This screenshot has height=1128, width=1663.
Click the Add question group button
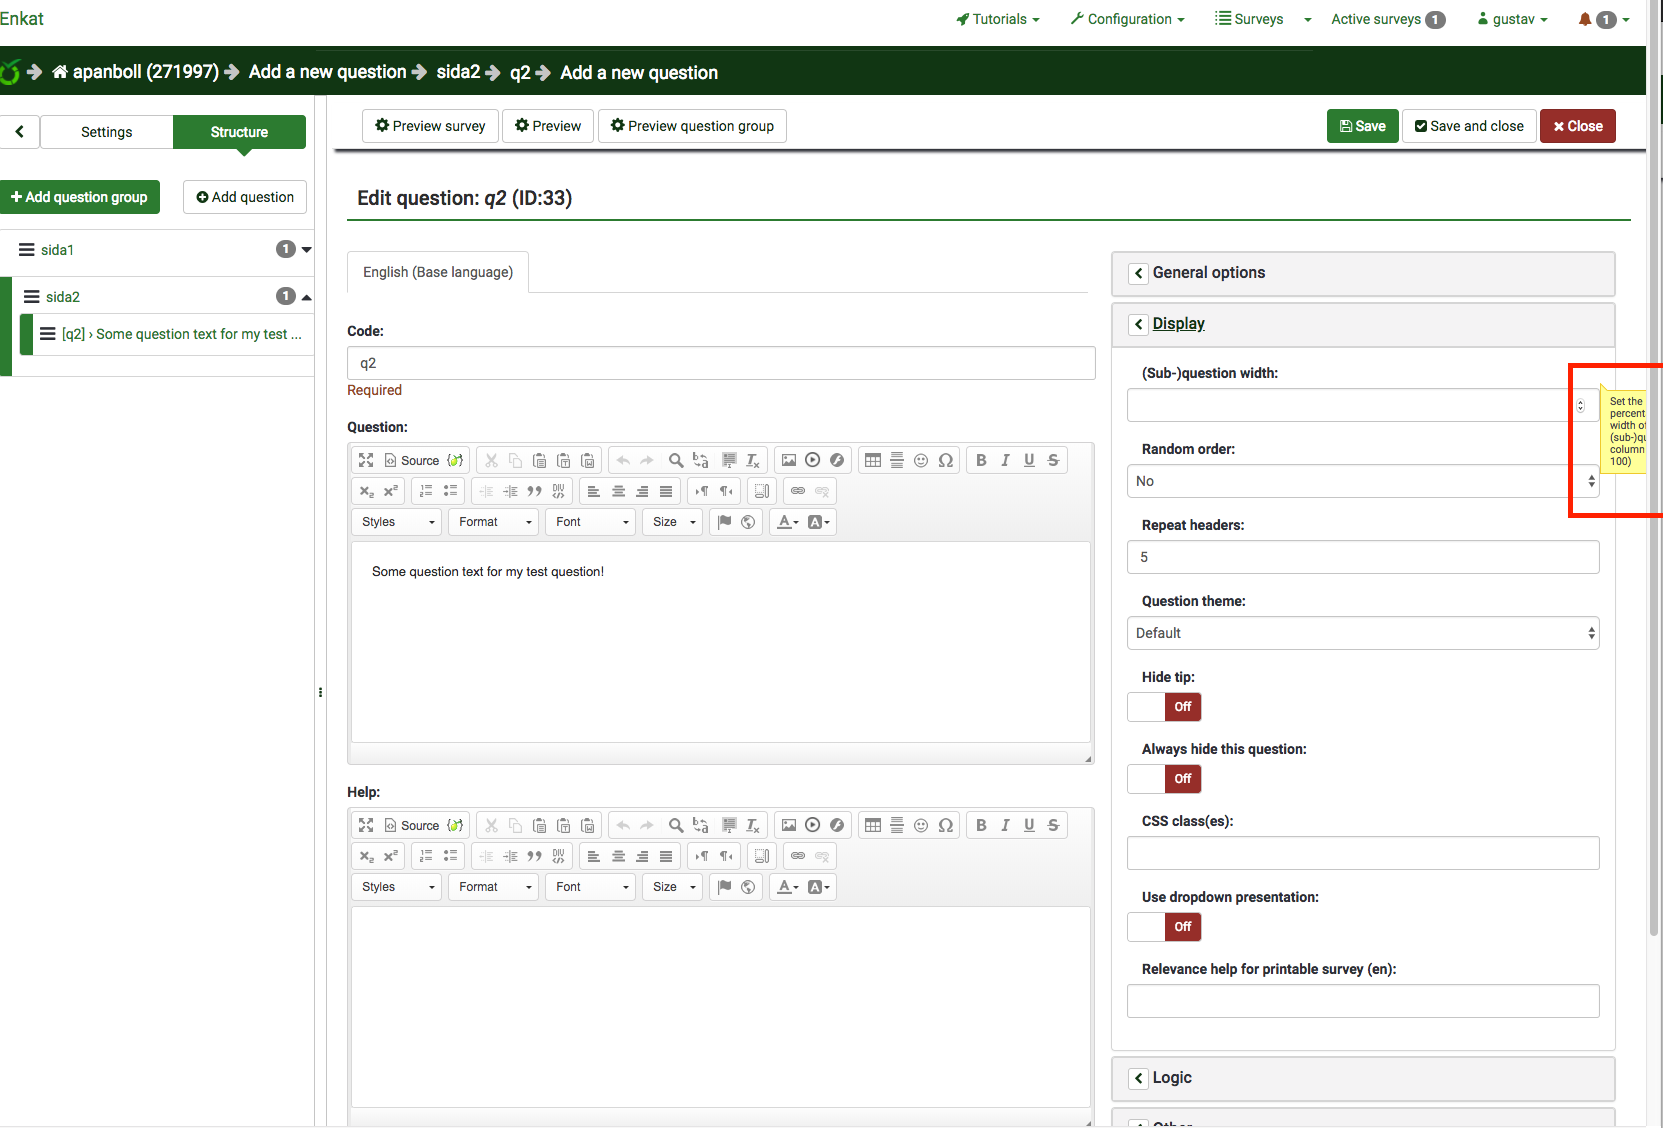(80, 197)
